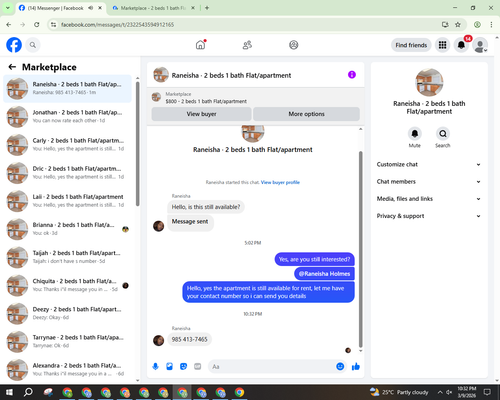Open the Tarrynae conversation in list
The image size is (500, 400).
pyautogui.click(x=68, y=342)
